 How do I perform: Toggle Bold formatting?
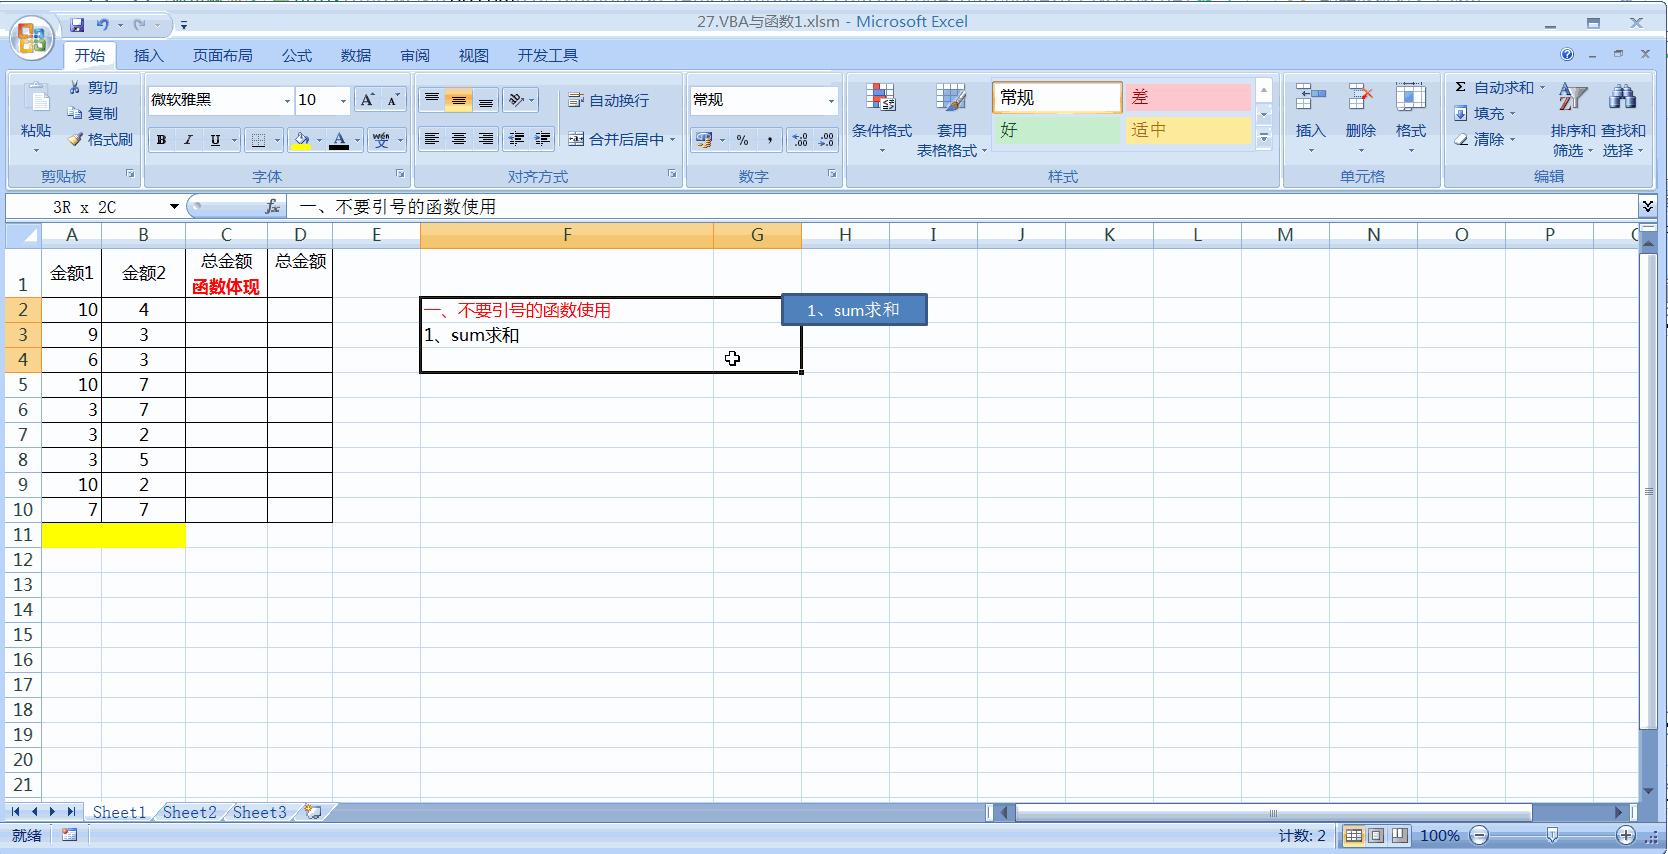(161, 140)
